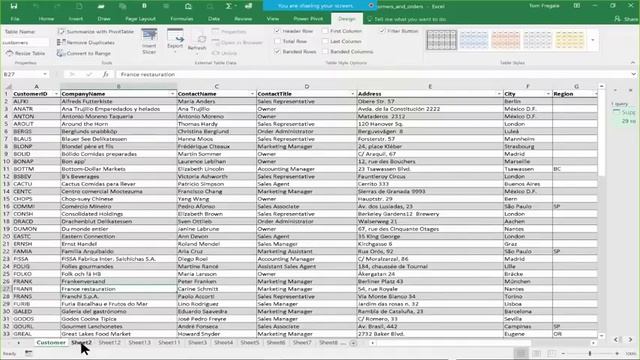Click Open in Browser icon

point(215,42)
